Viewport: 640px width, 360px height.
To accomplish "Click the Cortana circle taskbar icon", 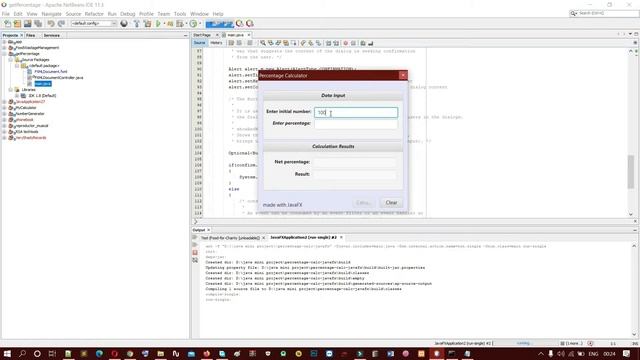I will tap(37, 353).
